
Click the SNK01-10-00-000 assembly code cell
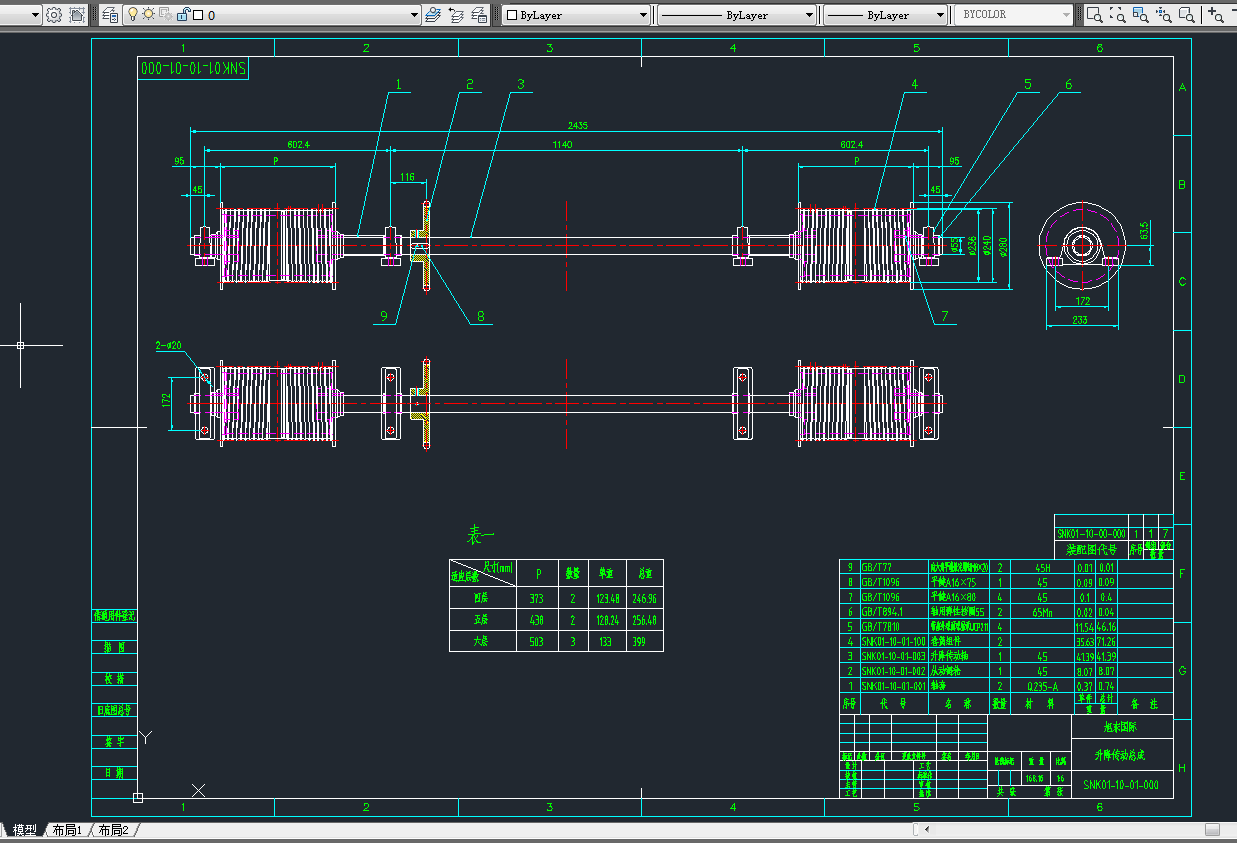[1091, 534]
